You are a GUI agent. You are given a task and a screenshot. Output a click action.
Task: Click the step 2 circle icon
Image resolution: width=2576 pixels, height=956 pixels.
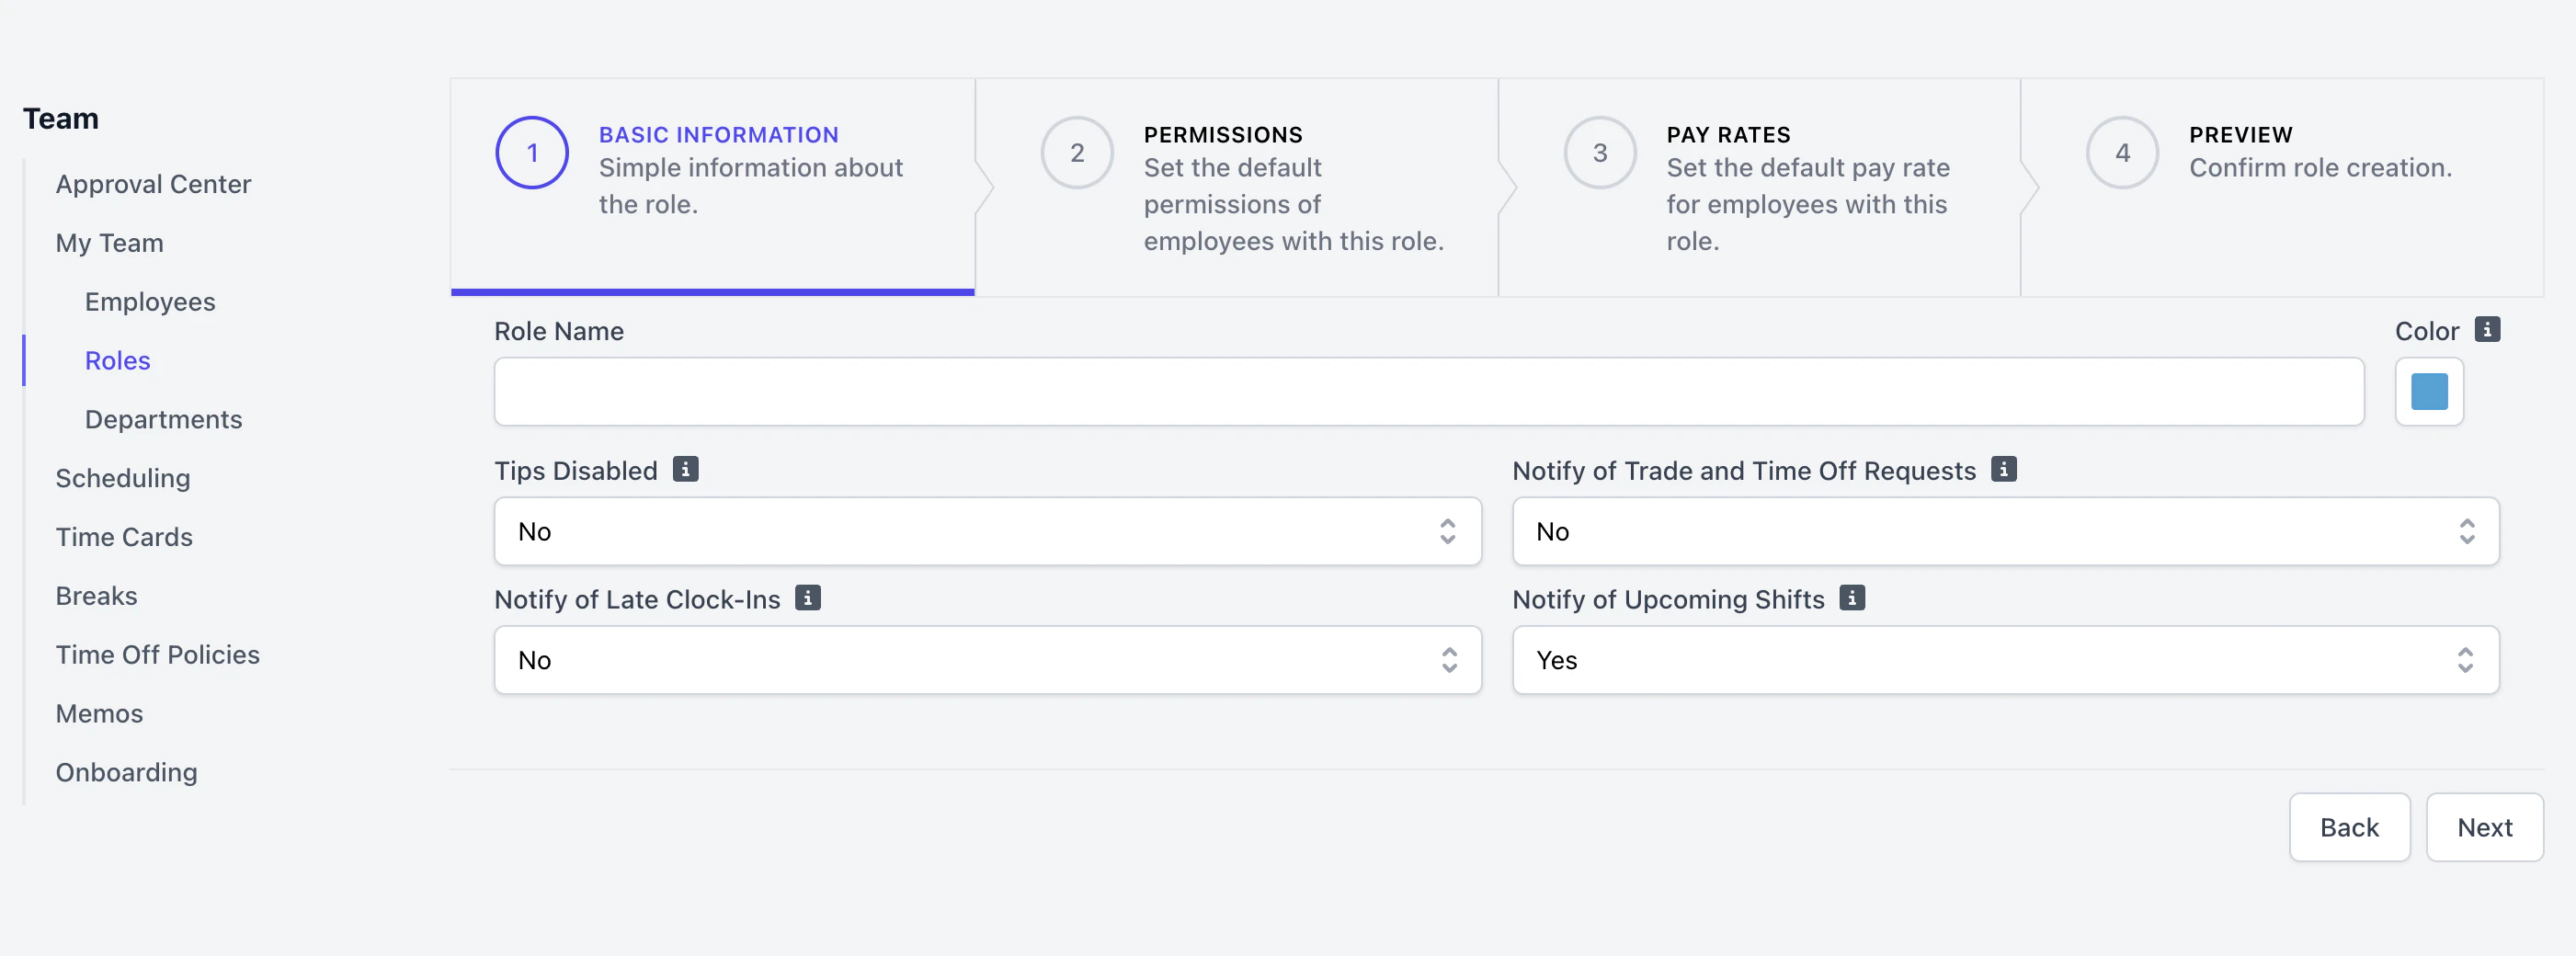point(1076,153)
